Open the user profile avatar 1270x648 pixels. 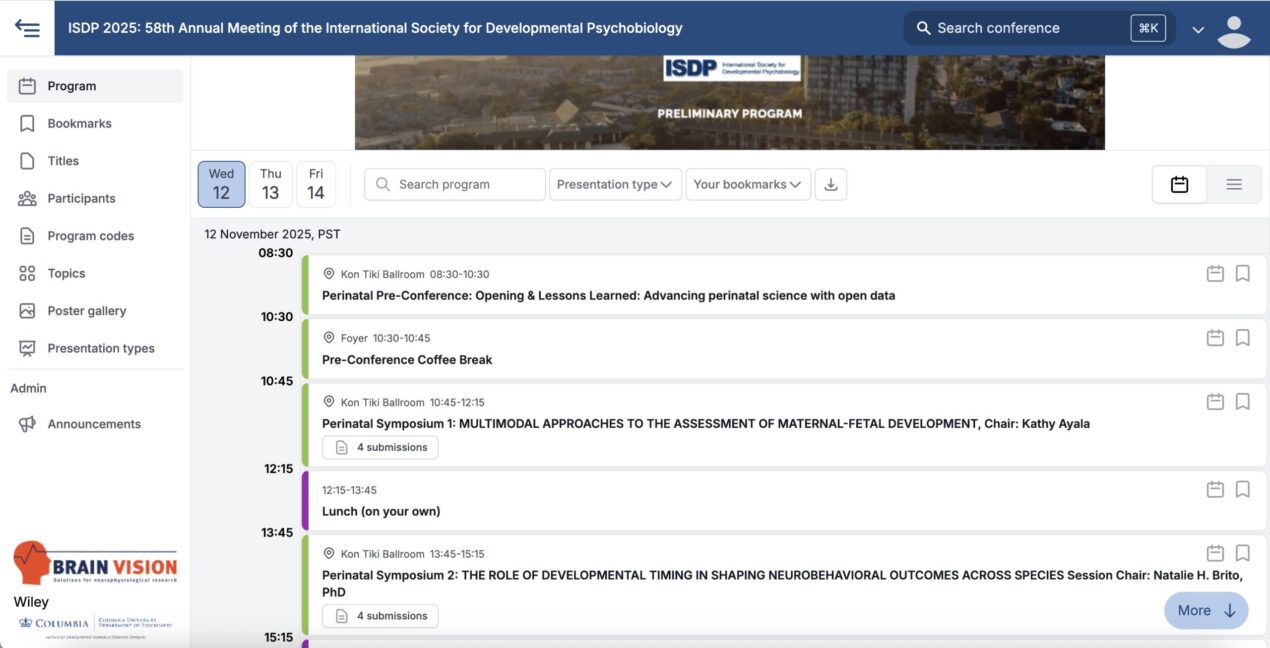click(1234, 32)
